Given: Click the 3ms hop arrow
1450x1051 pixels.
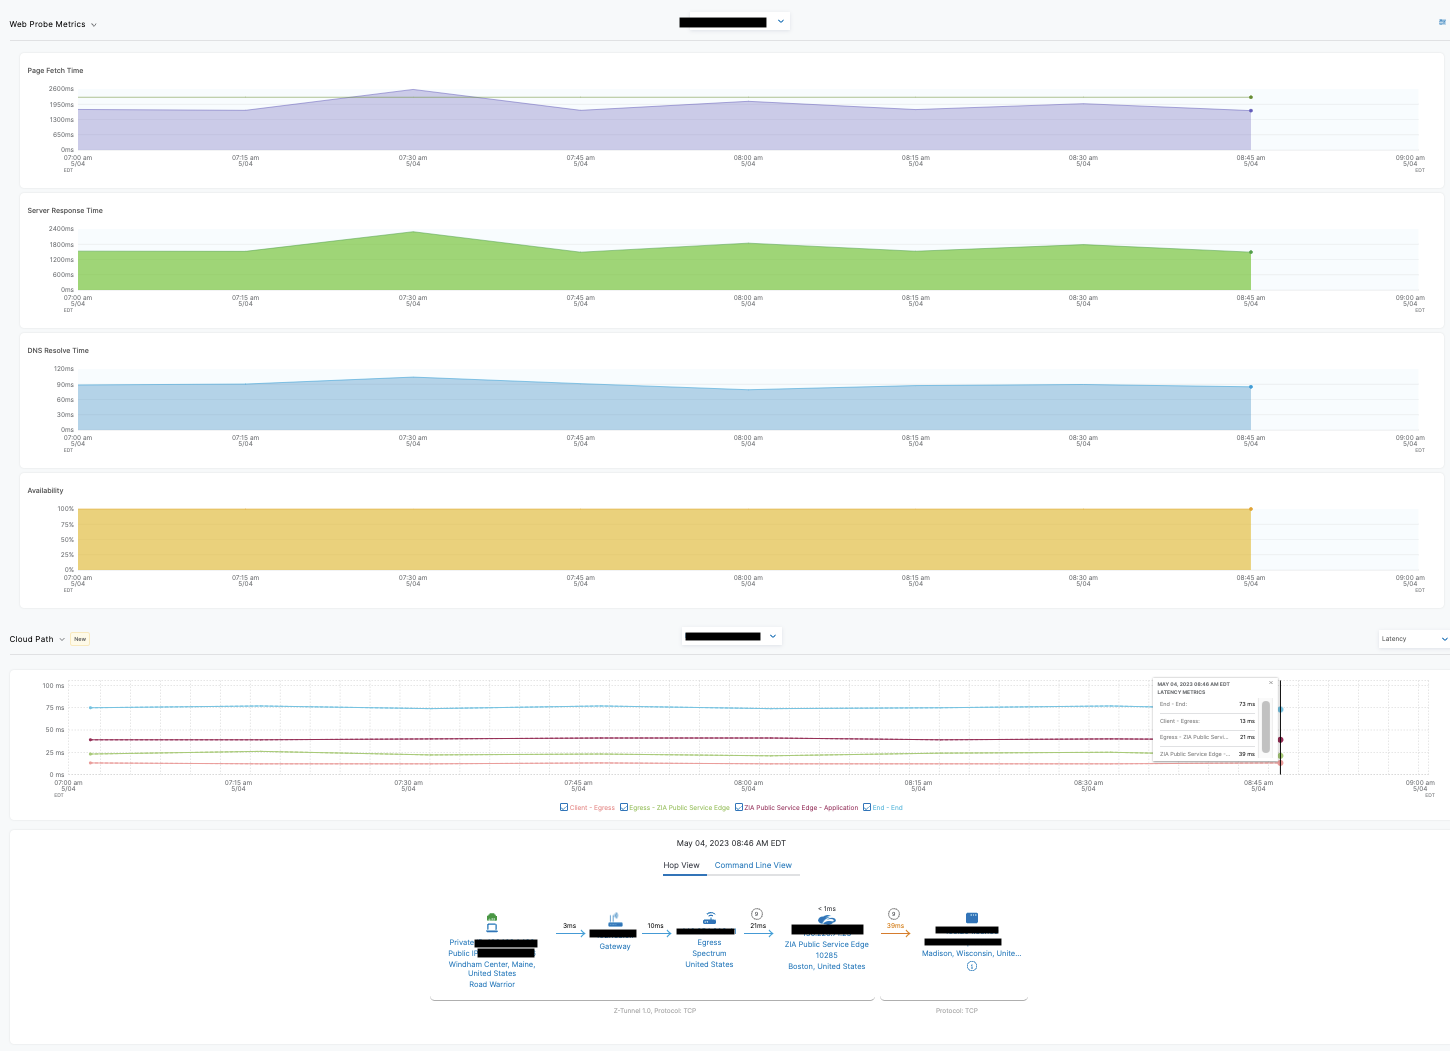Looking at the screenshot, I should (x=570, y=933).
